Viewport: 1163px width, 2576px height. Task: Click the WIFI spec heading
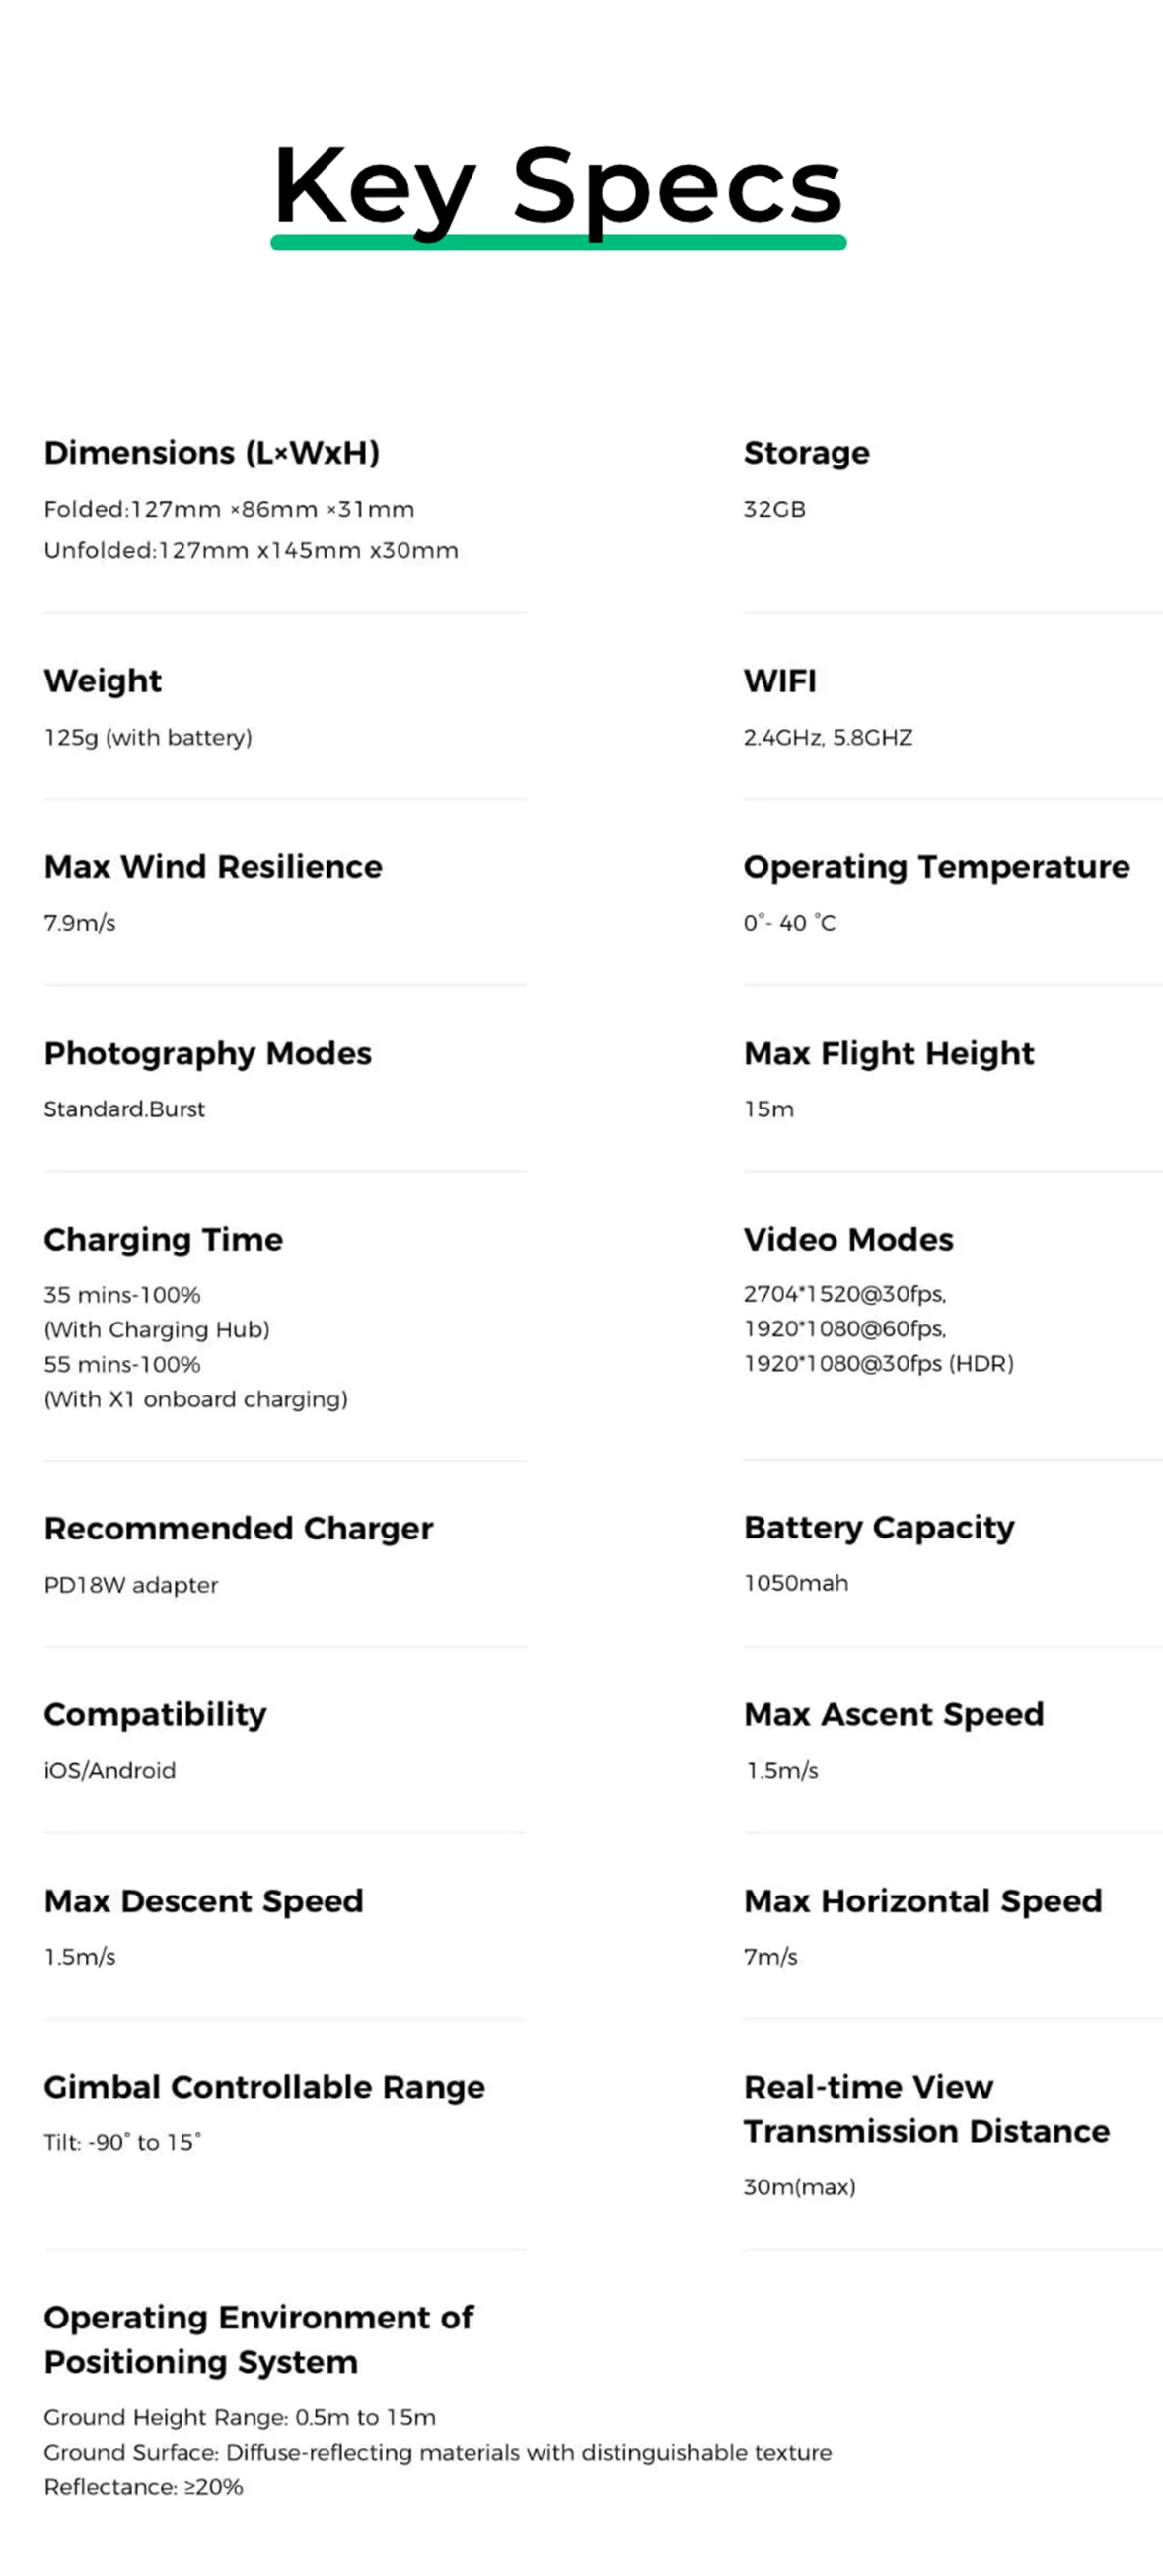(x=780, y=681)
